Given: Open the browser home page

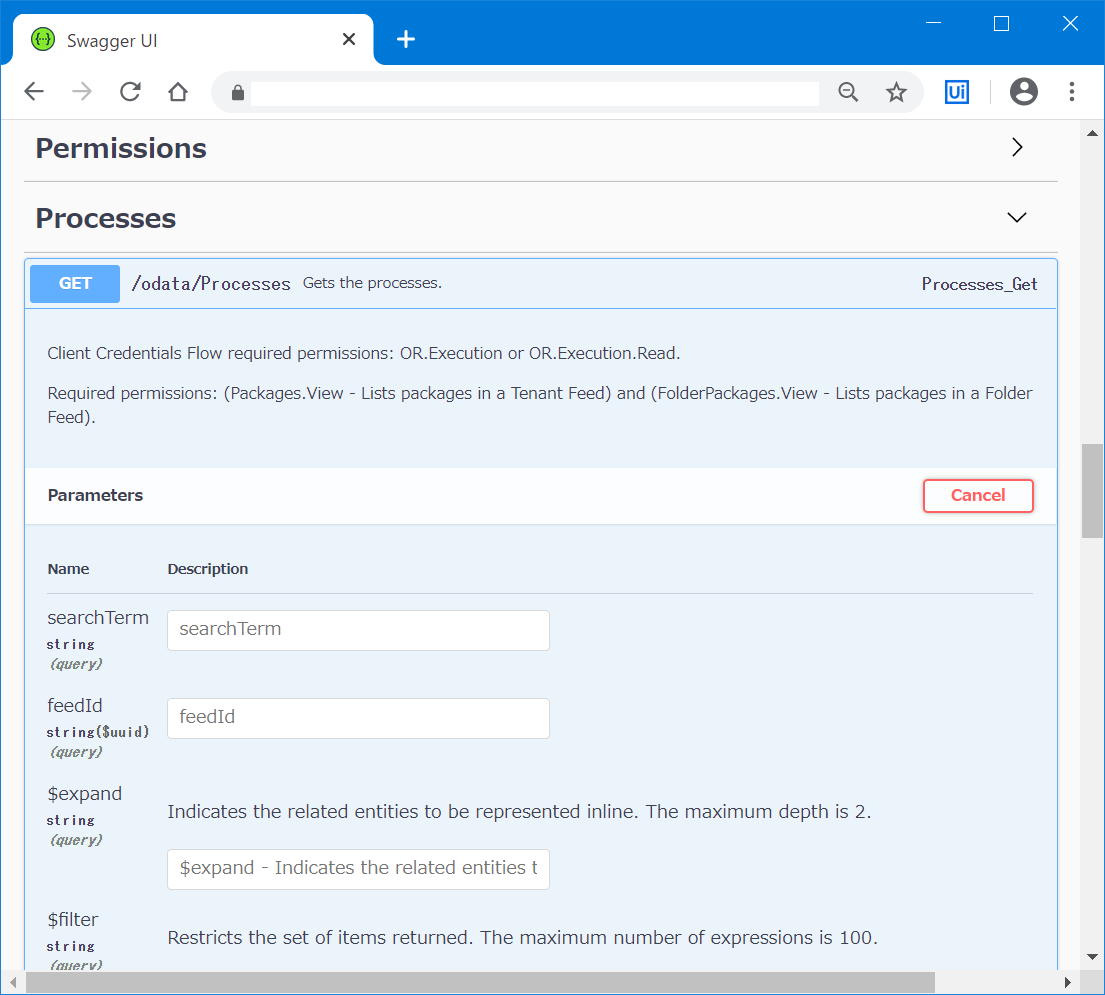Looking at the screenshot, I should pyautogui.click(x=178, y=92).
